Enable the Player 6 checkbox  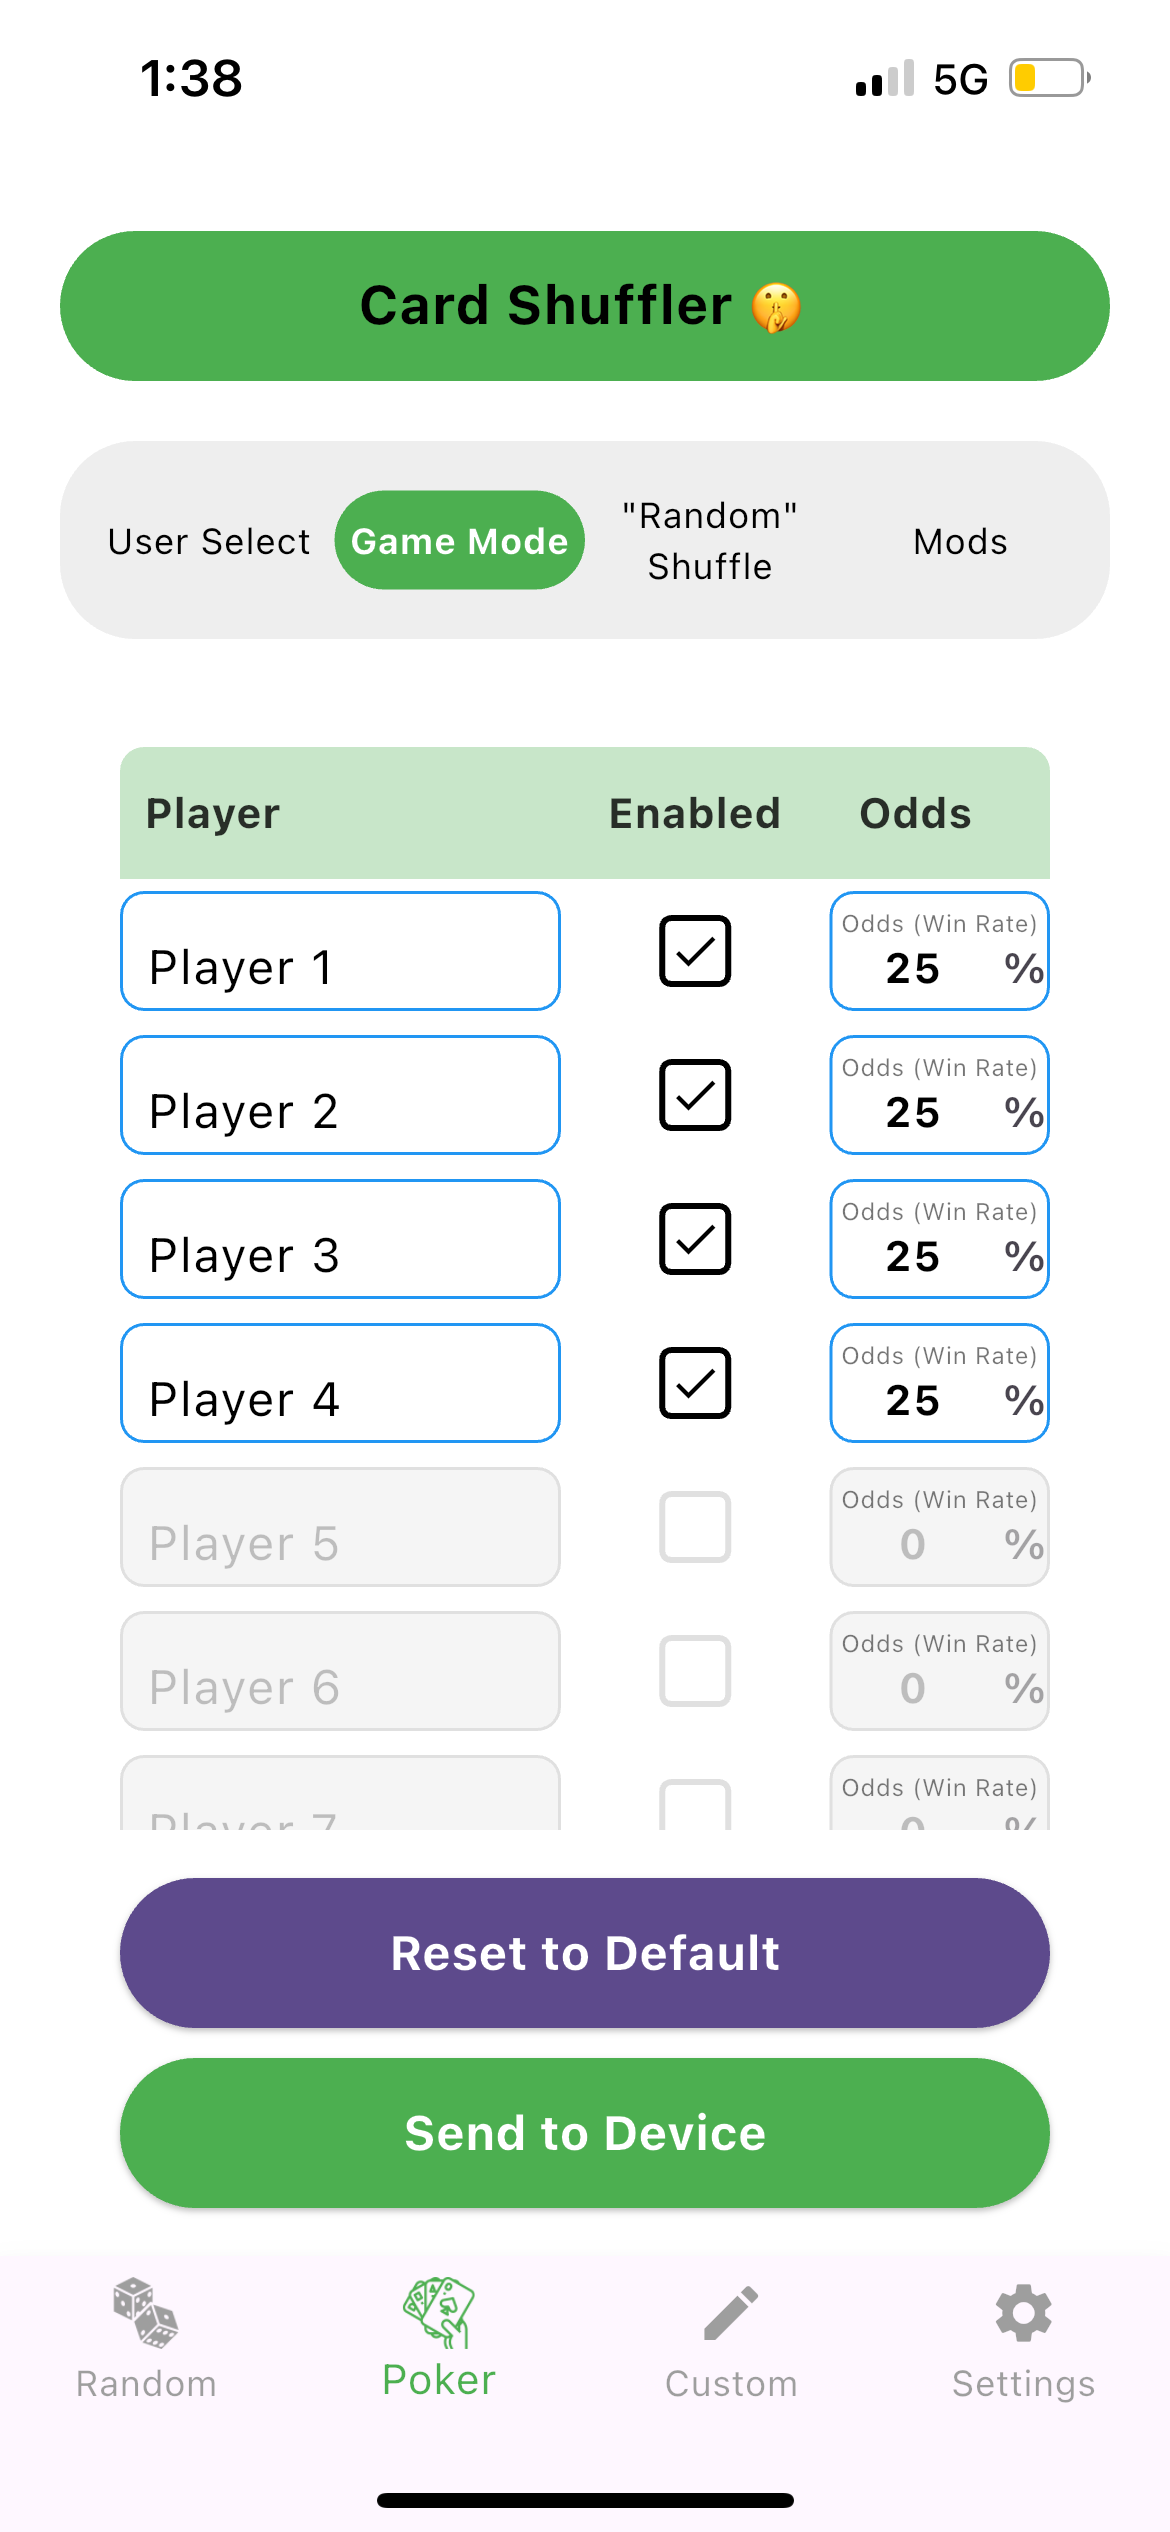pyautogui.click(x=695, y=1671)
